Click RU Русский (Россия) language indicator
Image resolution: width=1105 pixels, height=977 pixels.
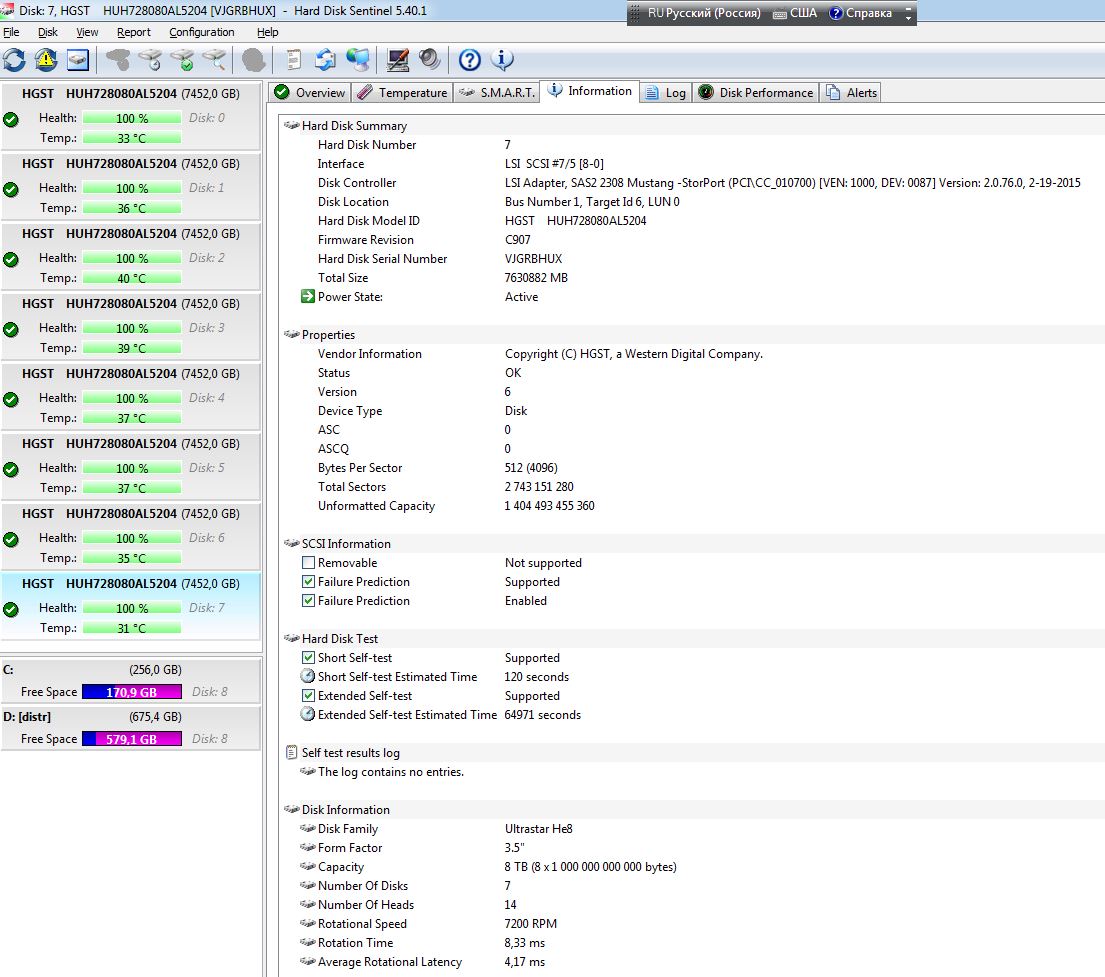coord(704,13)
